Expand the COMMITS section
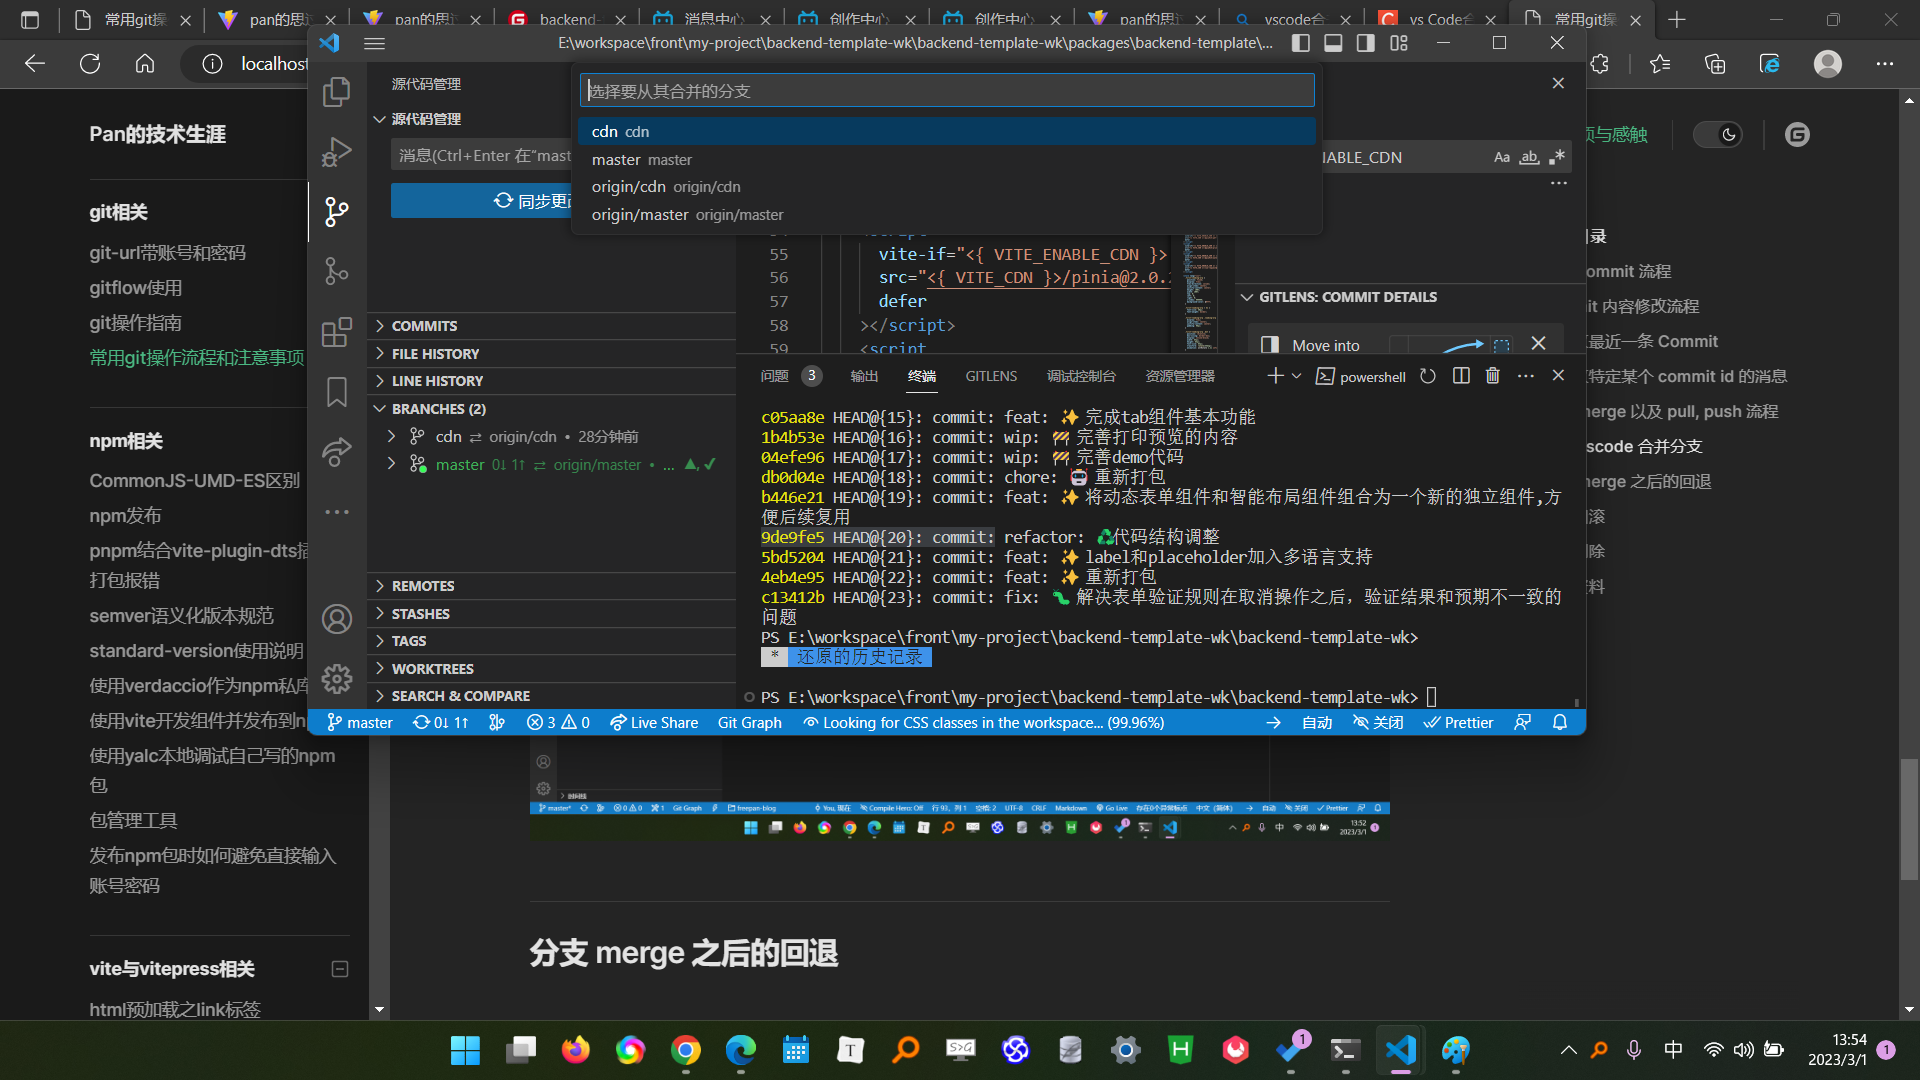Image resolution: width=1920 pixels, height=1080 pixels. [424, 326]
